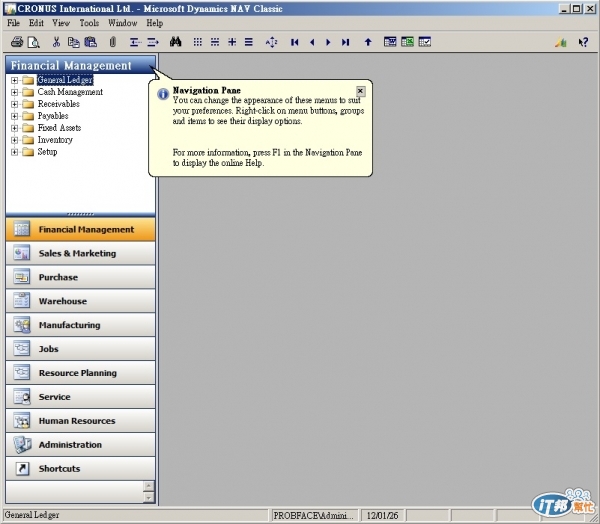Viewport: 600px width, 524px height.
Task: Go to the First record arrow
Action: point(294,42)
